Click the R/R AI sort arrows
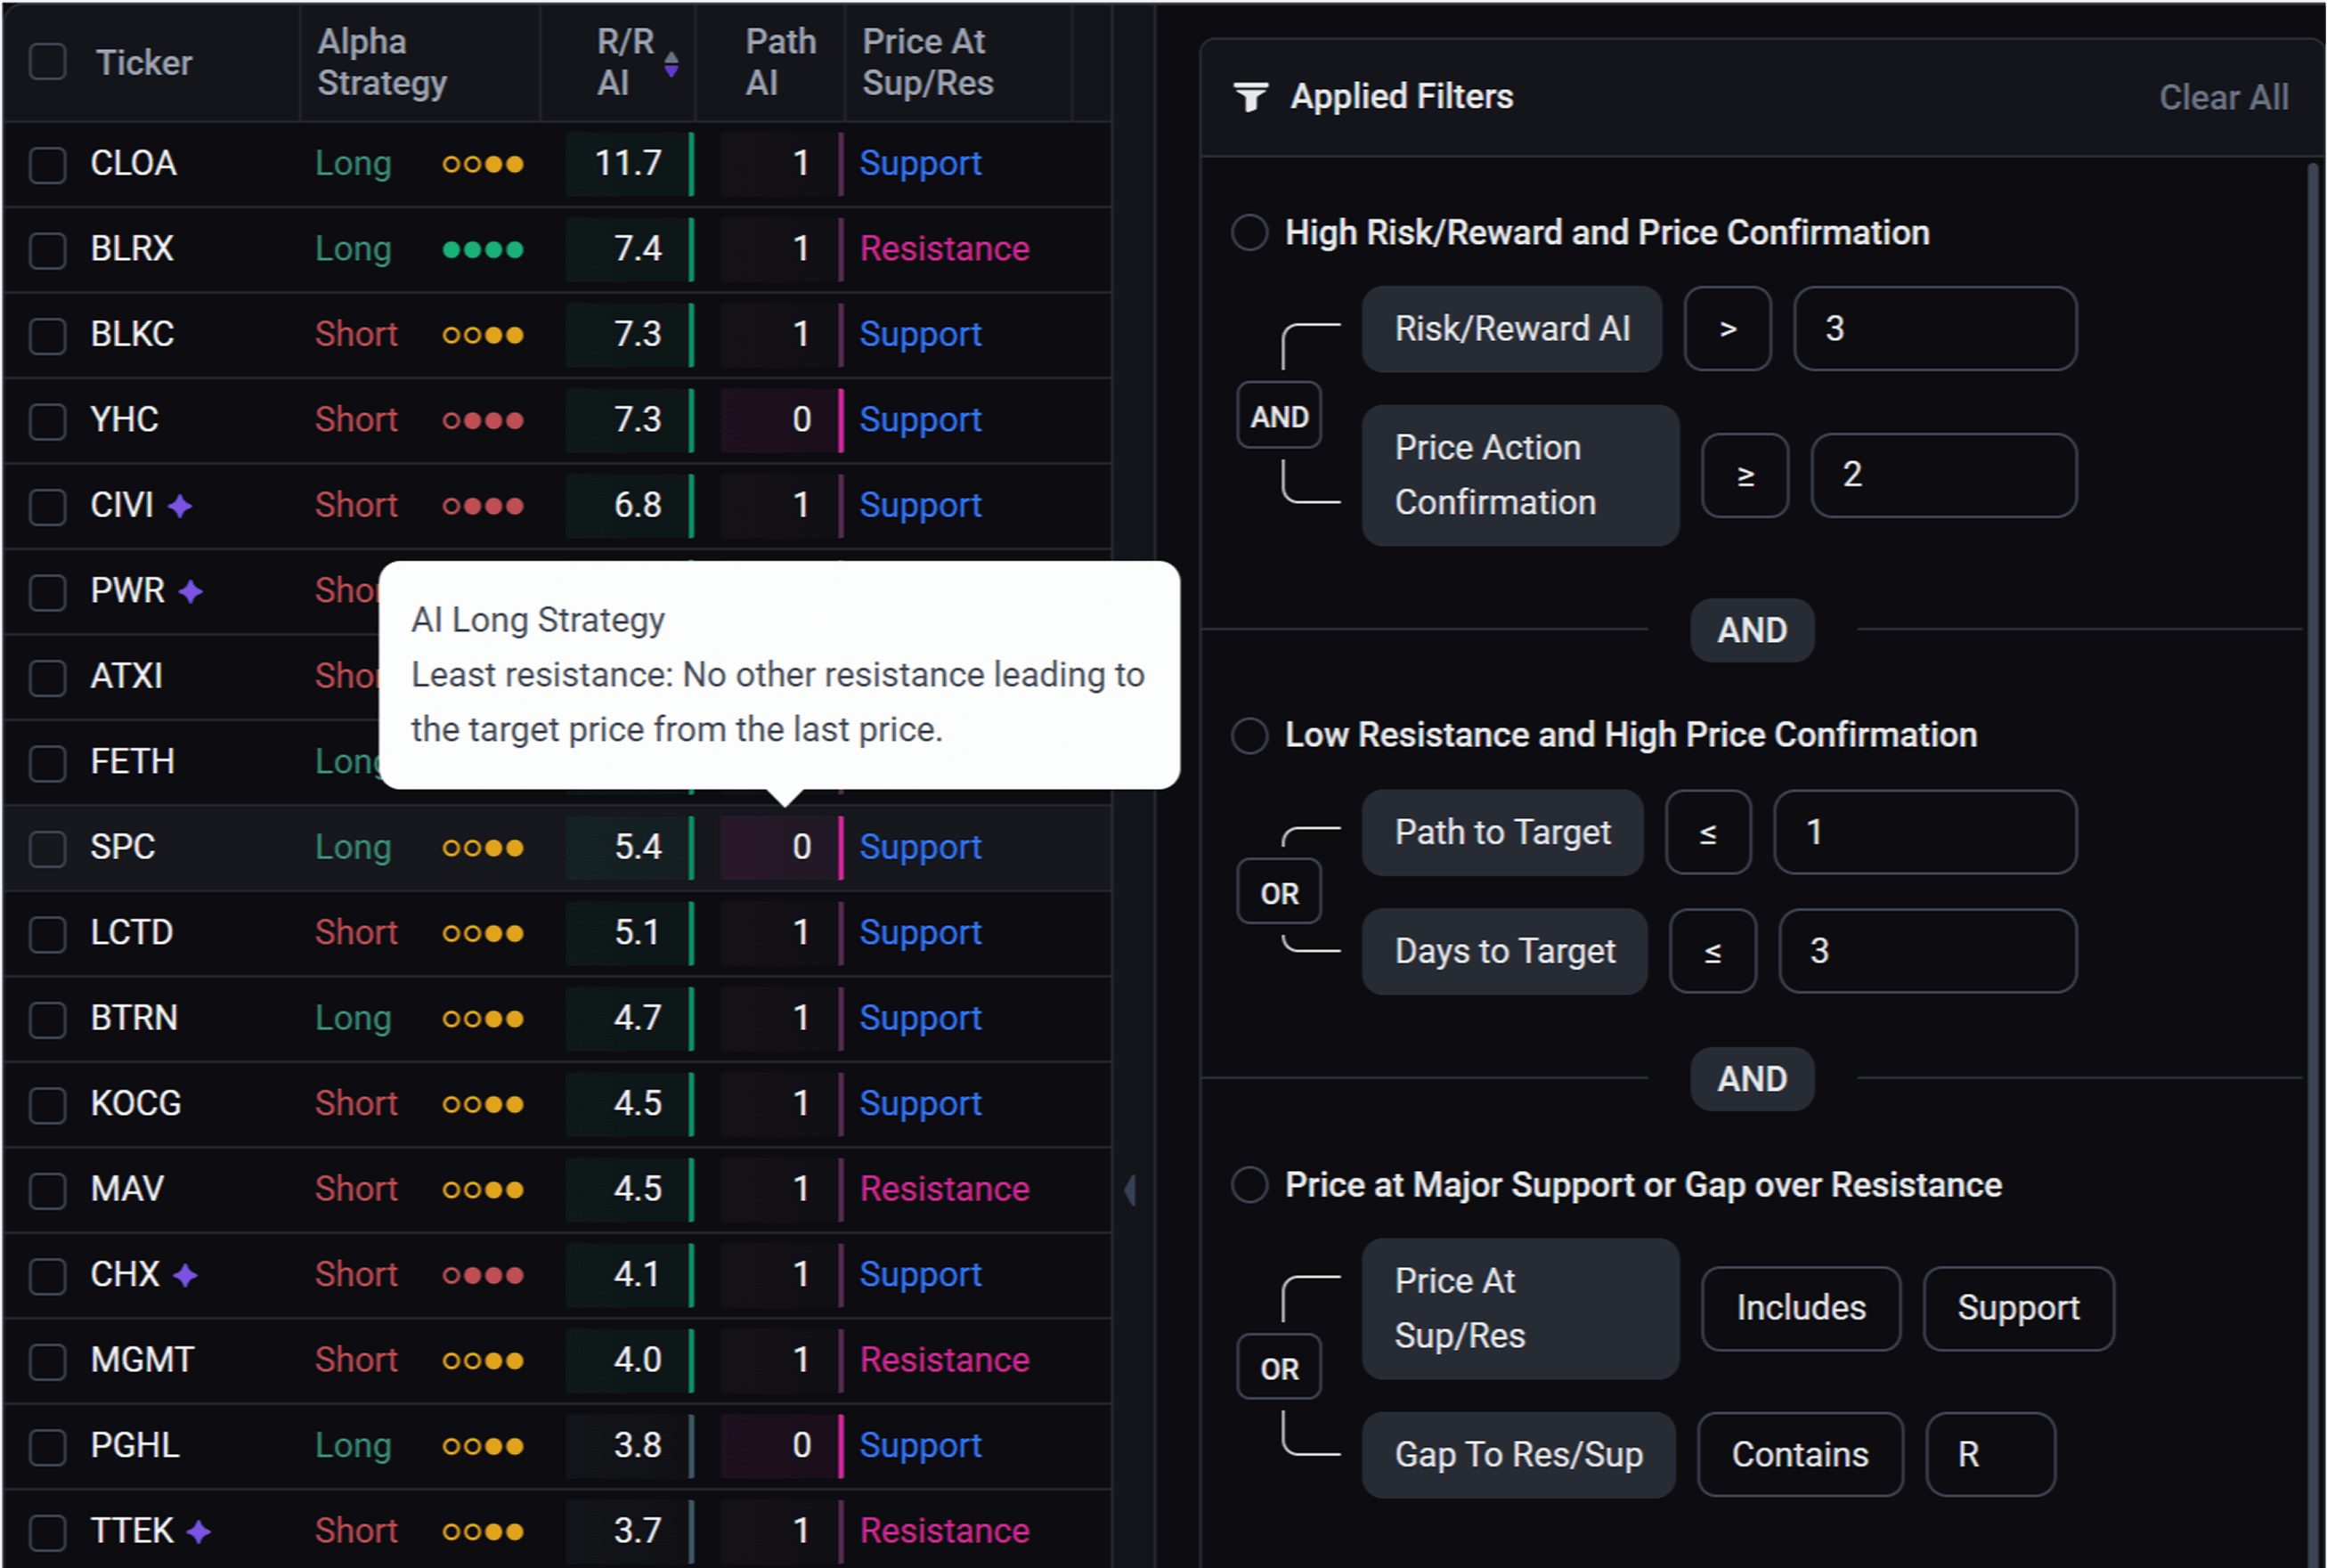The image size is (2327, 1568). click(671, 64)
